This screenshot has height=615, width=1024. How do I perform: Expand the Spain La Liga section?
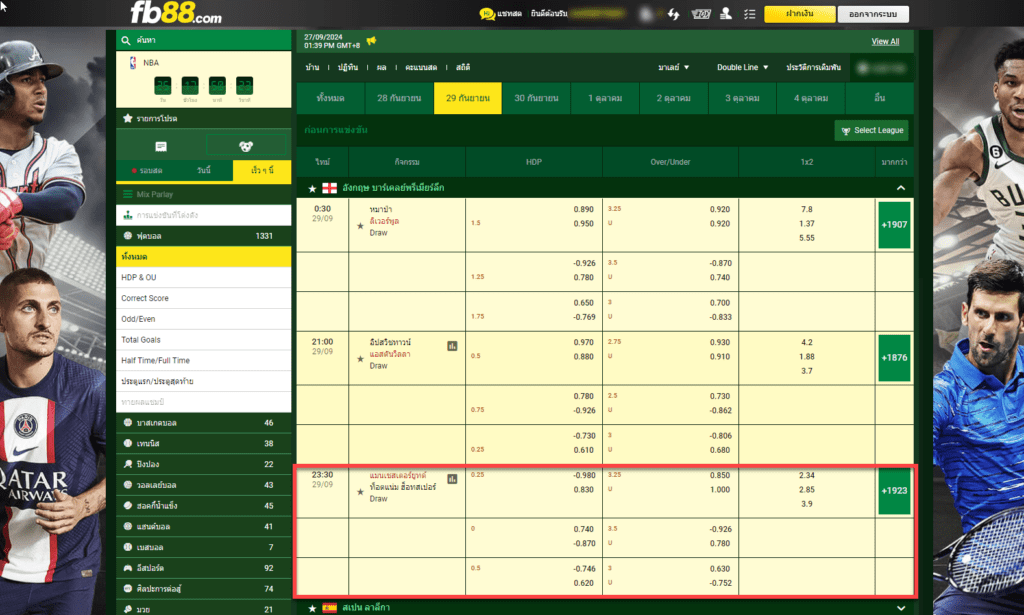901,608
